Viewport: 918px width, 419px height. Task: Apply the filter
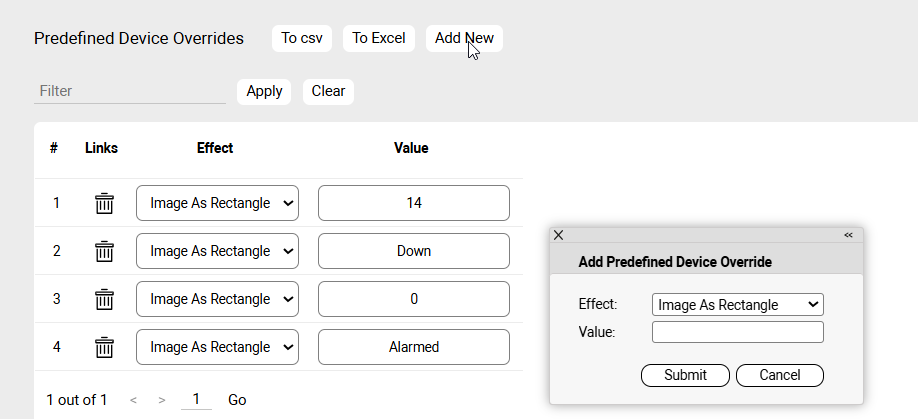tap(264, 91)
